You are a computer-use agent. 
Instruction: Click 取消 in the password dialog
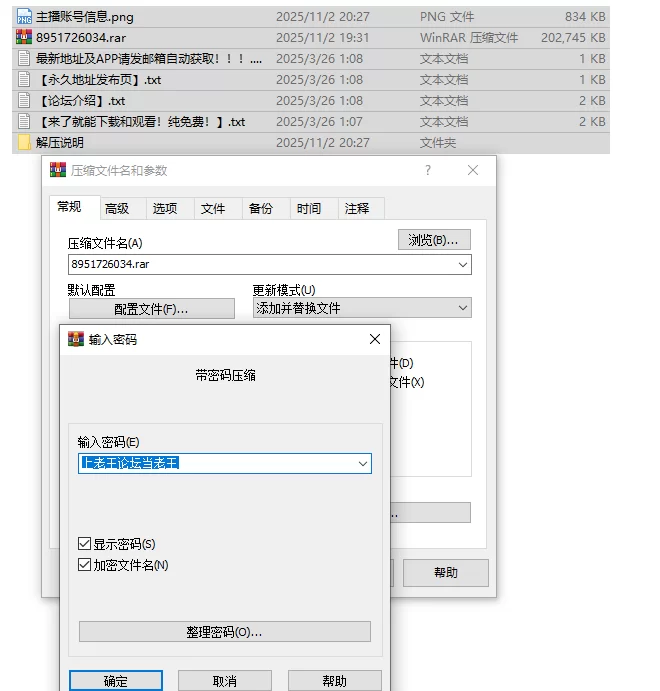click(225, 681)
